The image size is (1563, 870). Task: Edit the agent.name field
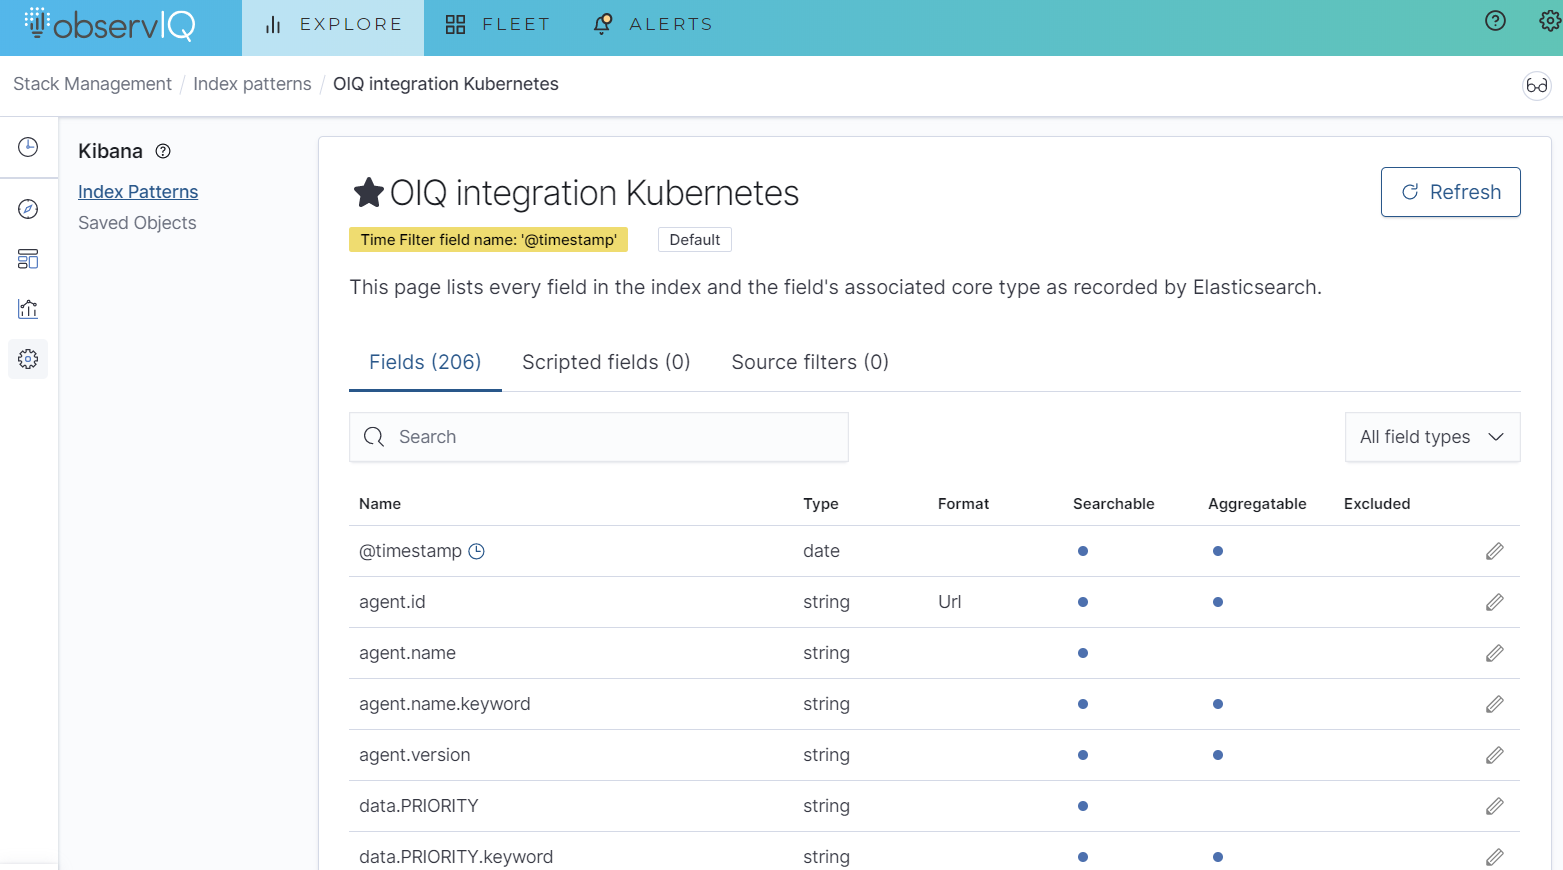pos(1494,653)
